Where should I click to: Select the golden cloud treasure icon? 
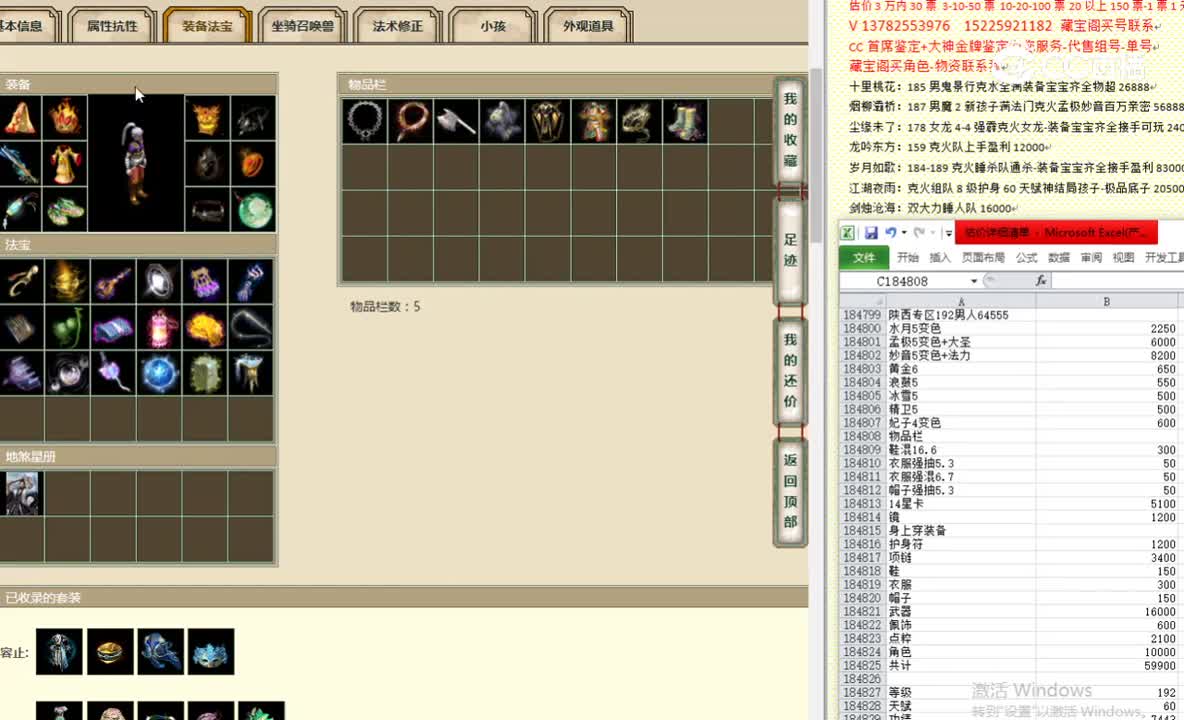(205, 327)
